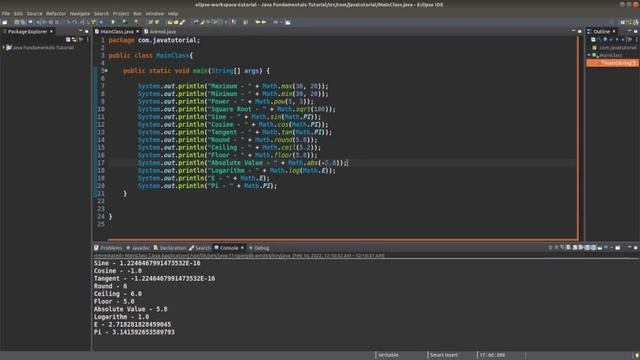
Task: Click the Open Perspective icon
Action: click(622, 22)
